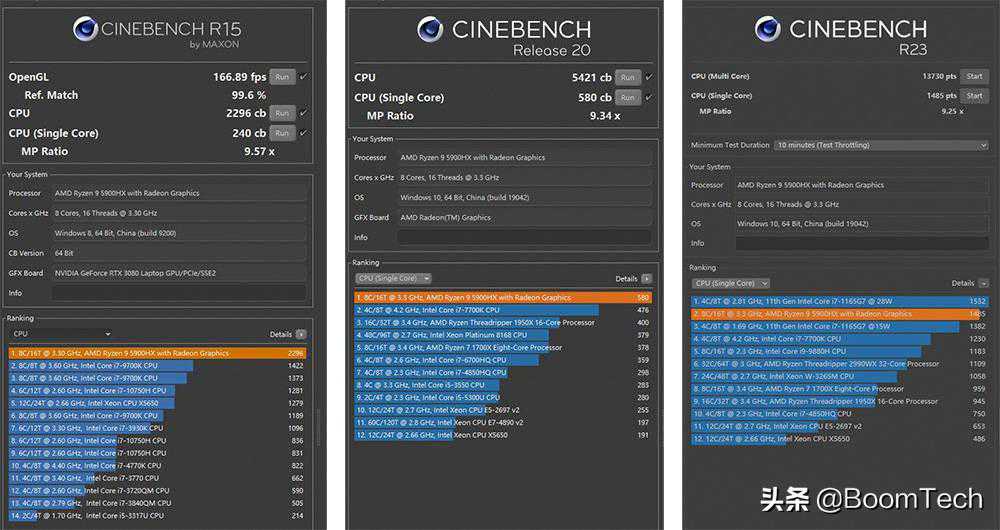Start the CPU (Single Core) test in R23
1000x530 pixels.
point(974,95)
